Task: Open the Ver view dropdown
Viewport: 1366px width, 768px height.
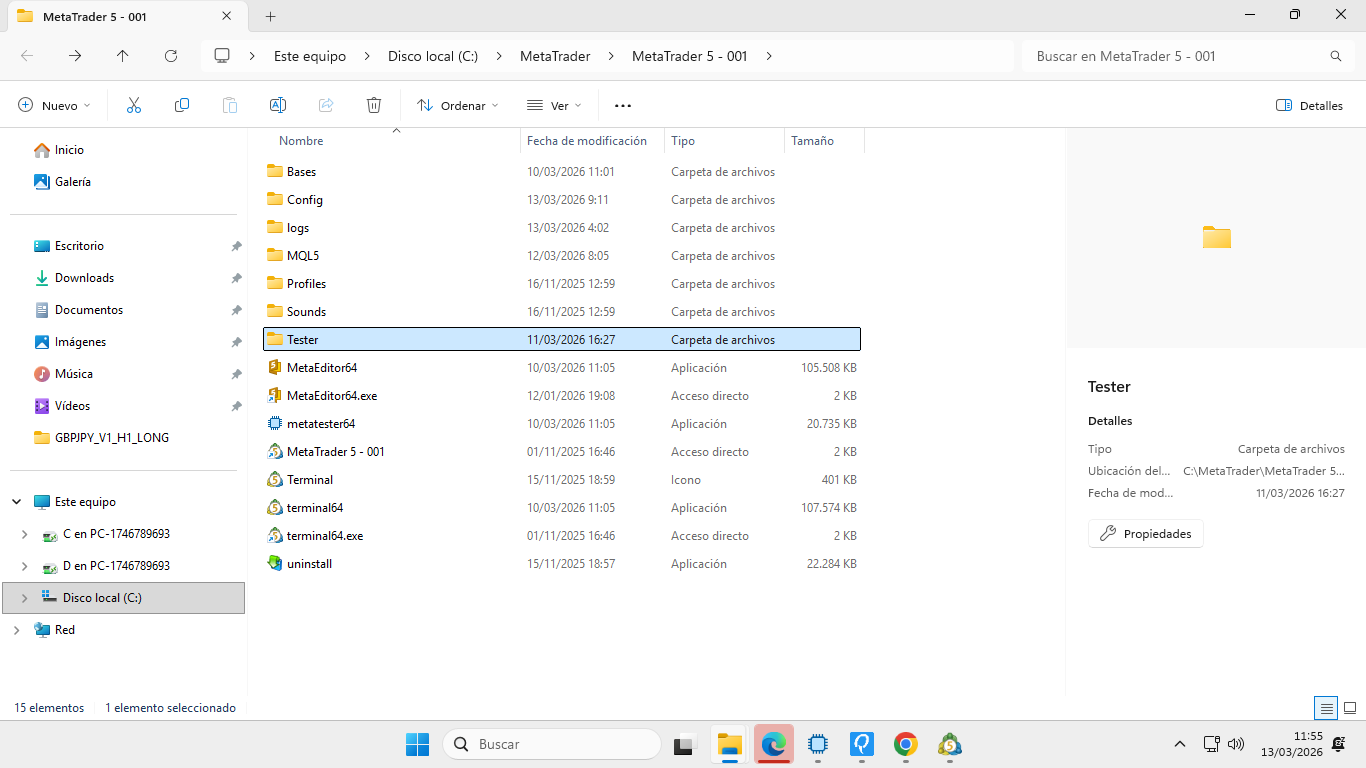Action: click(553, 105)
